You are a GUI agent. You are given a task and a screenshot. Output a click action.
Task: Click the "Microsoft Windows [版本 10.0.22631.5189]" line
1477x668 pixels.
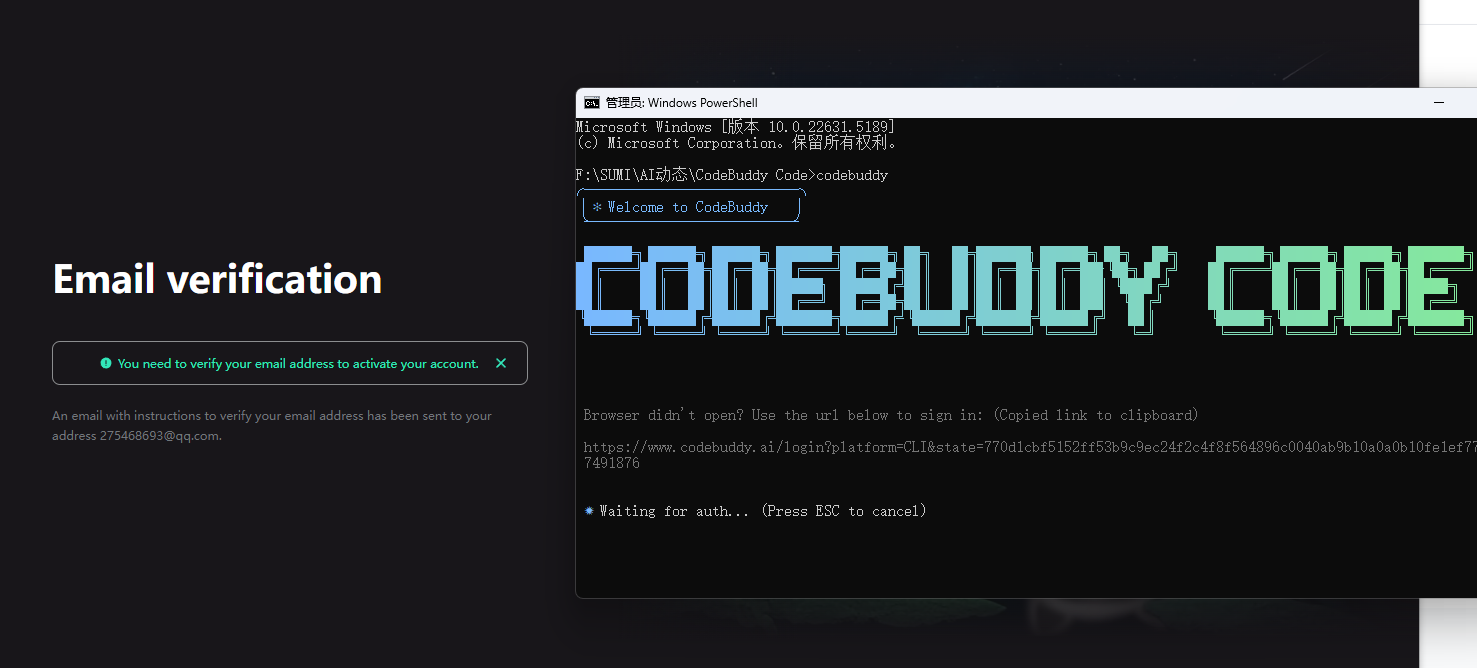tap(735, 127)
